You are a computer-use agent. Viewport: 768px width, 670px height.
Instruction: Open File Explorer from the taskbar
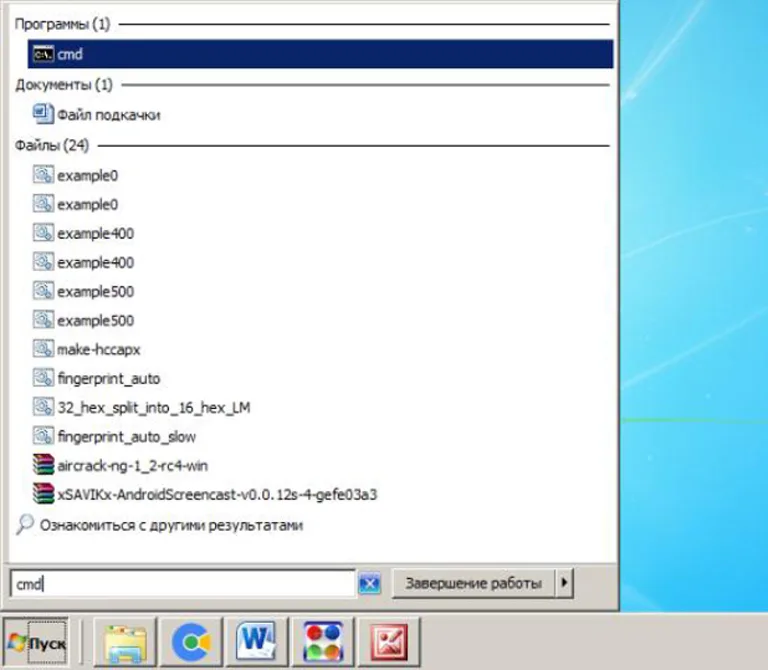(x=125, y=642)
